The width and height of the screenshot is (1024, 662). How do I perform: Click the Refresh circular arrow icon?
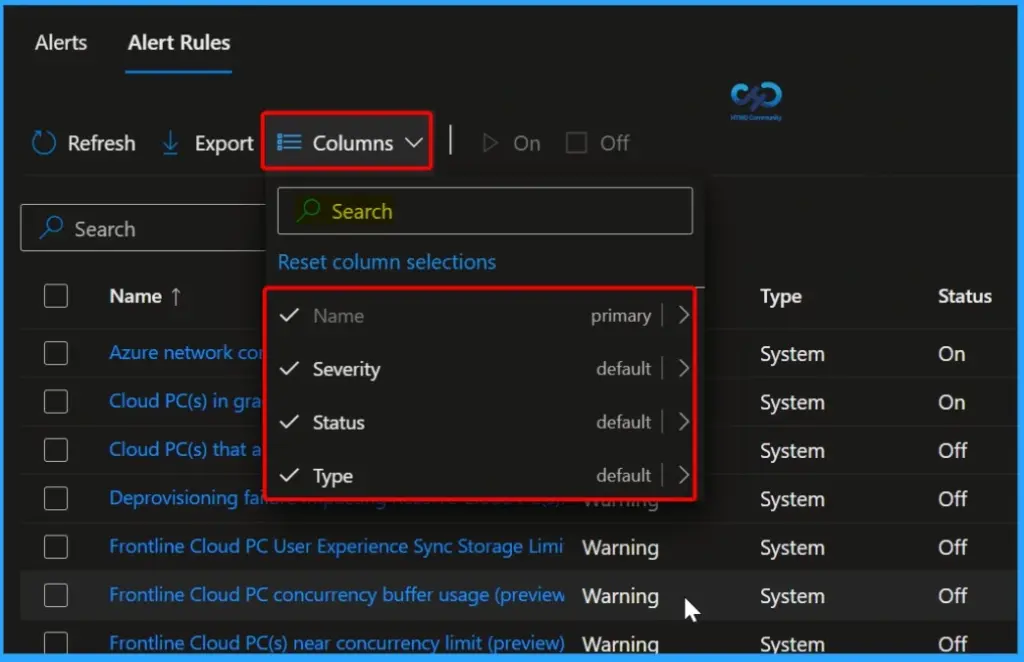point(44,143)
